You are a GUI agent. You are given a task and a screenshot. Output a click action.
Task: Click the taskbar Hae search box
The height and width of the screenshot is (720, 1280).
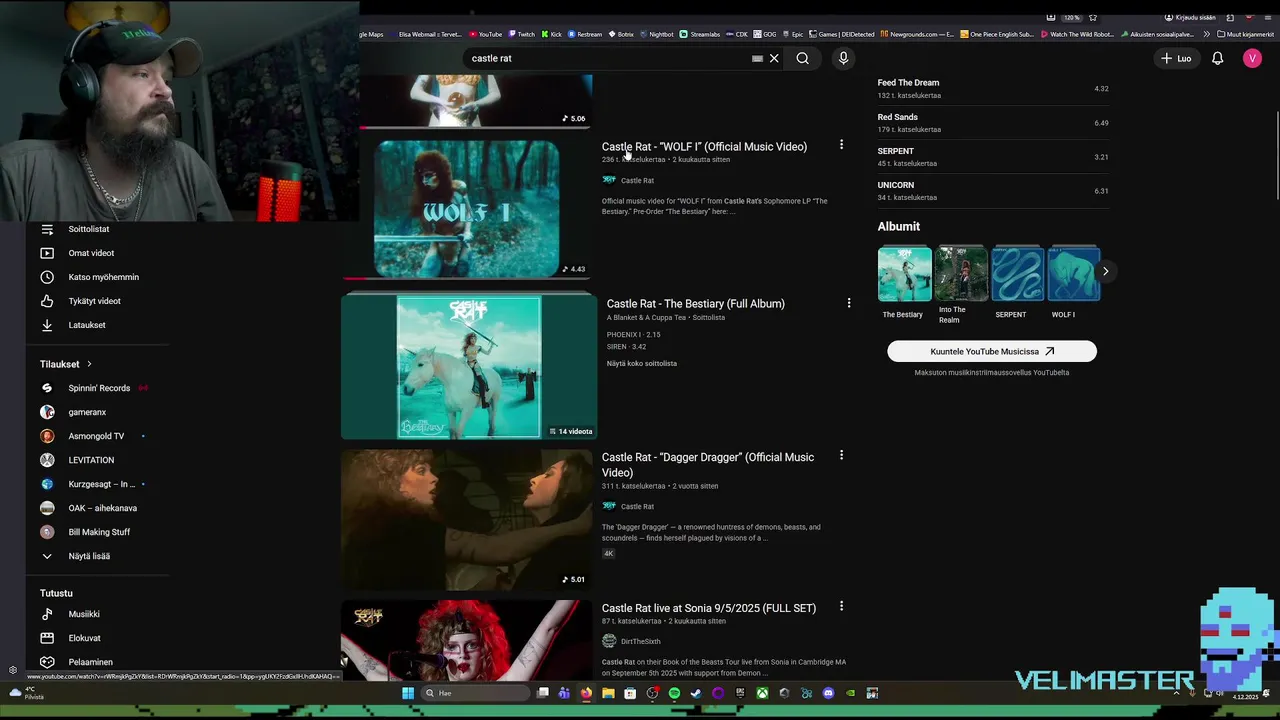(x=473, y=693)
